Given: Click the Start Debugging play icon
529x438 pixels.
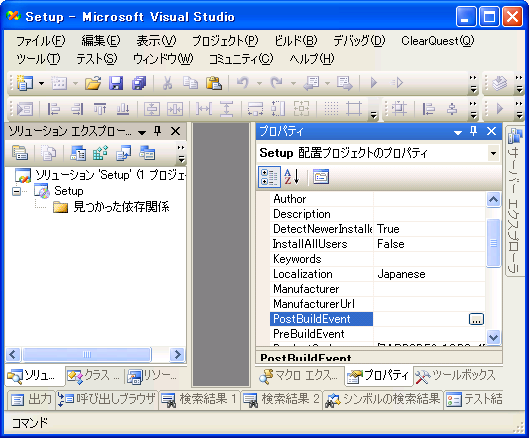Looking at the screenshot, I should tap(373, 83).
